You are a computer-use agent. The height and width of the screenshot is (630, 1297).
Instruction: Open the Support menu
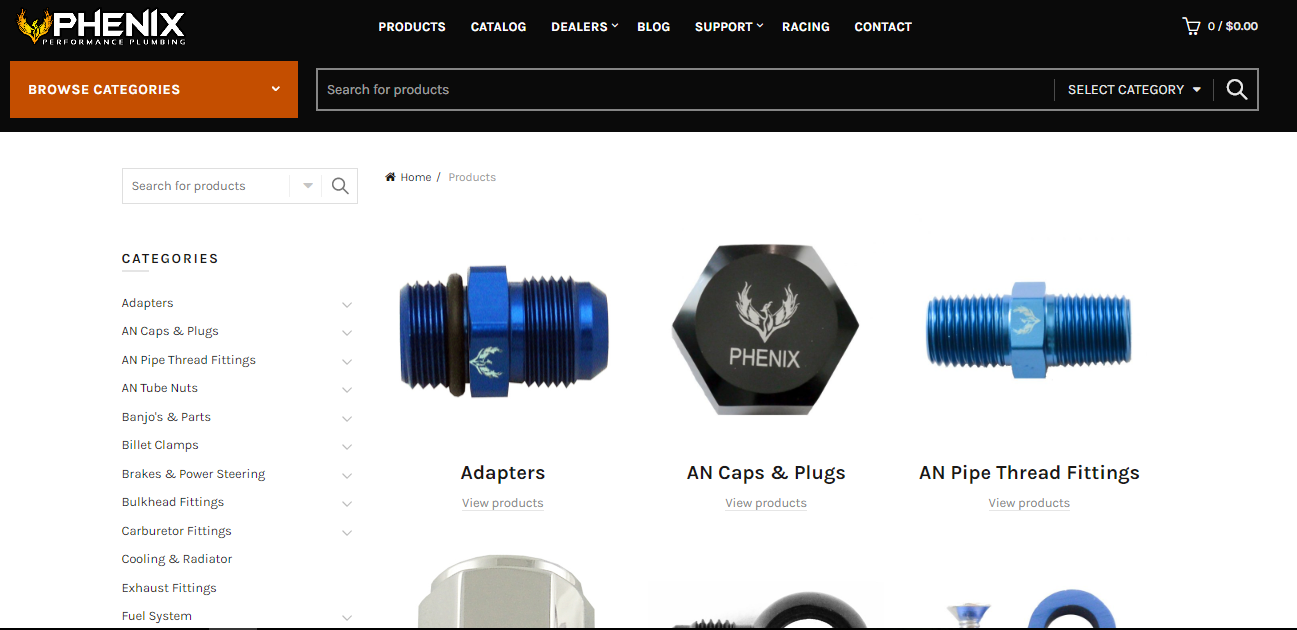coord(728,27)
